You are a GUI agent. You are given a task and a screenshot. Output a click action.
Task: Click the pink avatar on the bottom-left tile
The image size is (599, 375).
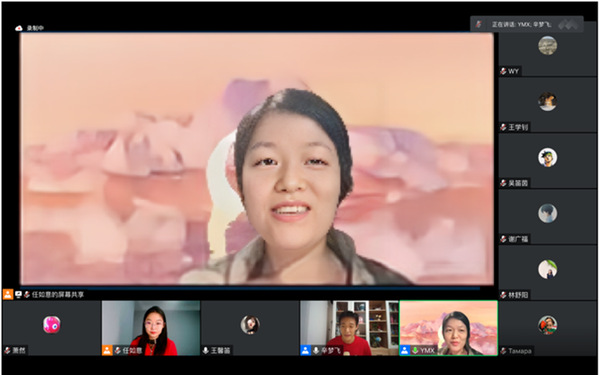52,325
